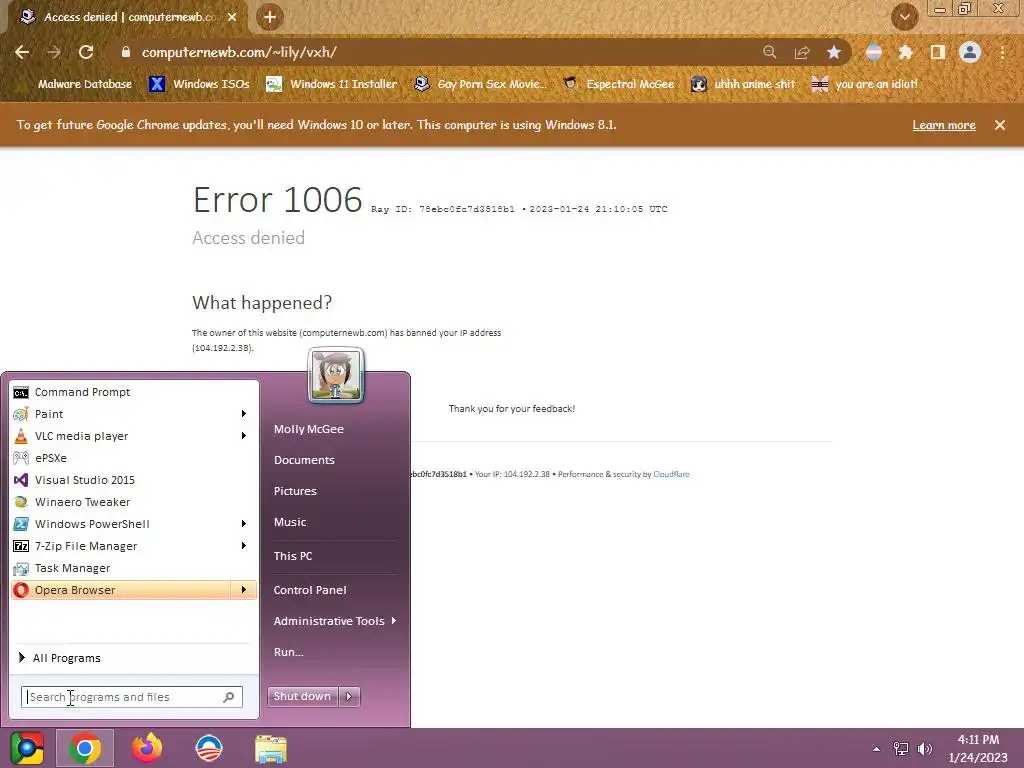Open Control Panel from Start menu
This screenshot has width=1024, height=768.
310,590
